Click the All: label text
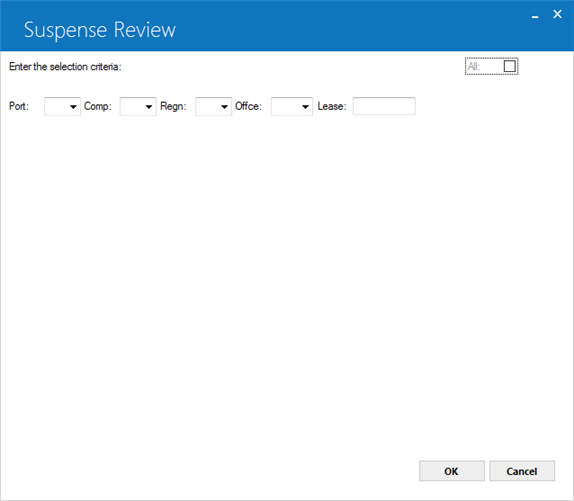Image resolution: width=574 pixels, height=501 pixels. point(474,67)
